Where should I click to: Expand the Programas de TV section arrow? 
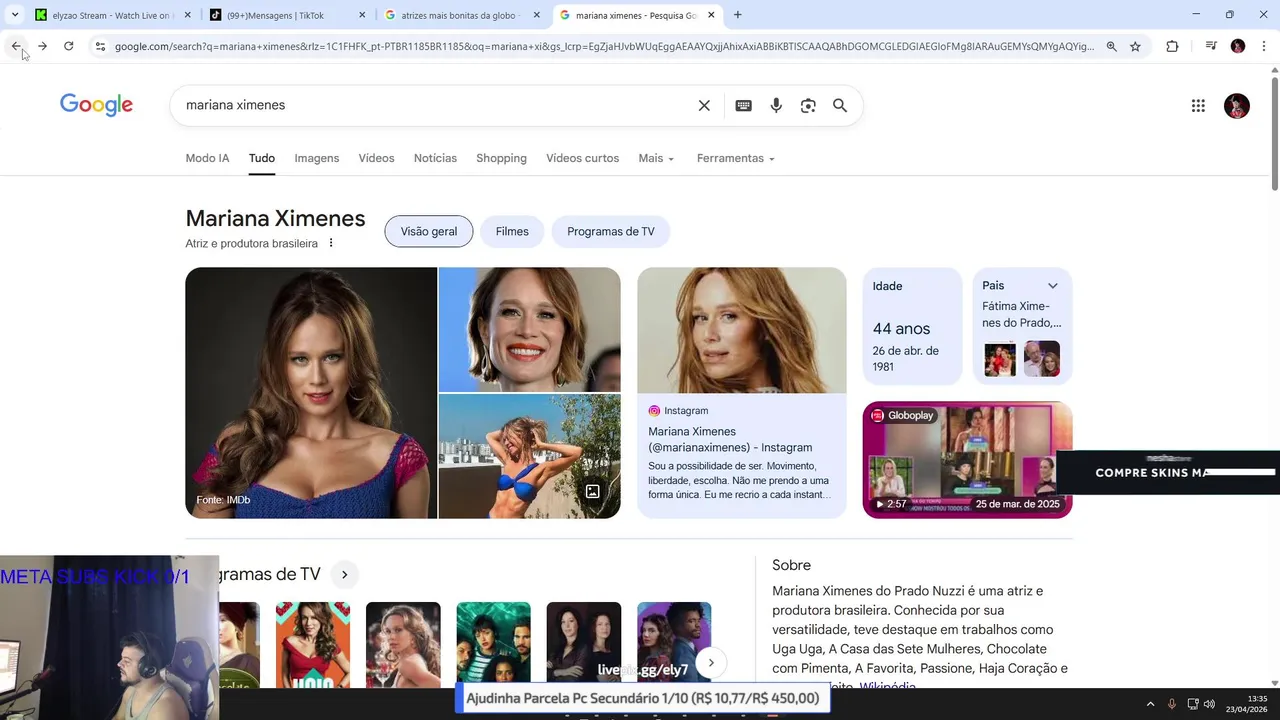[x=344, y=574]
